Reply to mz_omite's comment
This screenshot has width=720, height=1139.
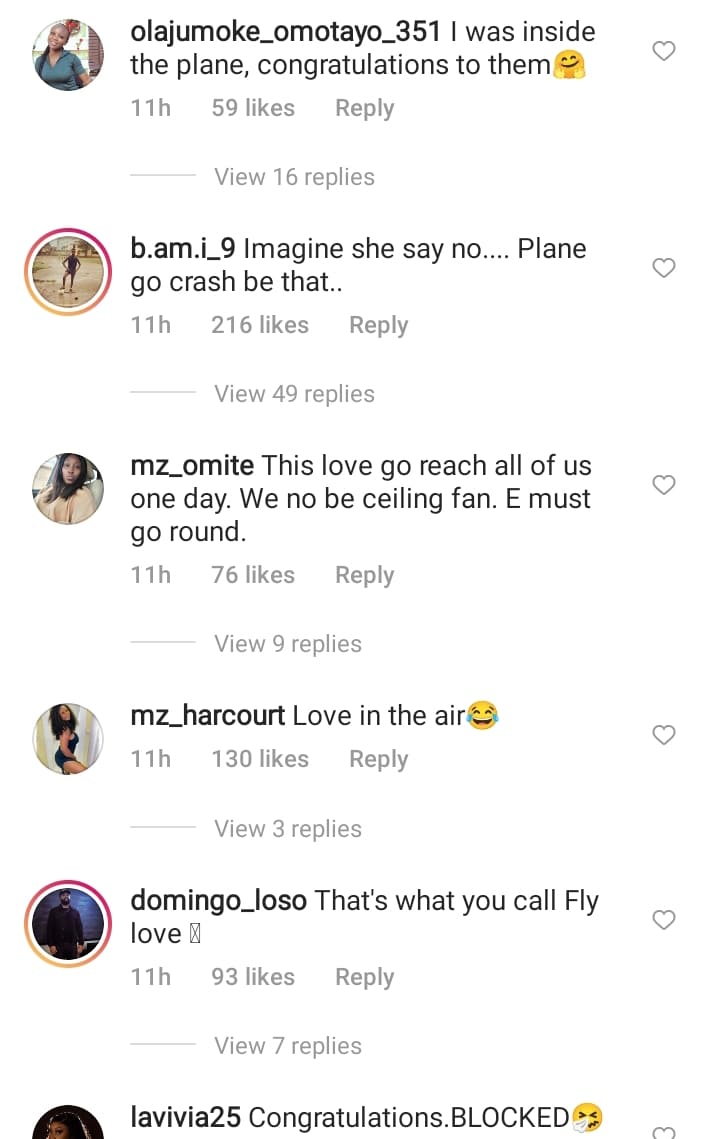(364, 575)
